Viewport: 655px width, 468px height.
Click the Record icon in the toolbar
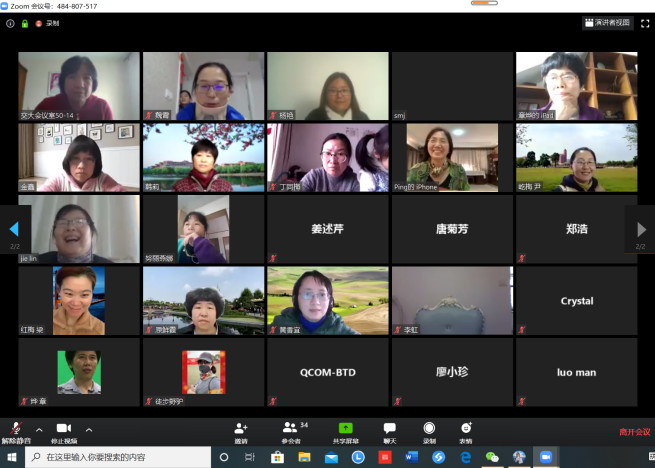coord(429,428)
